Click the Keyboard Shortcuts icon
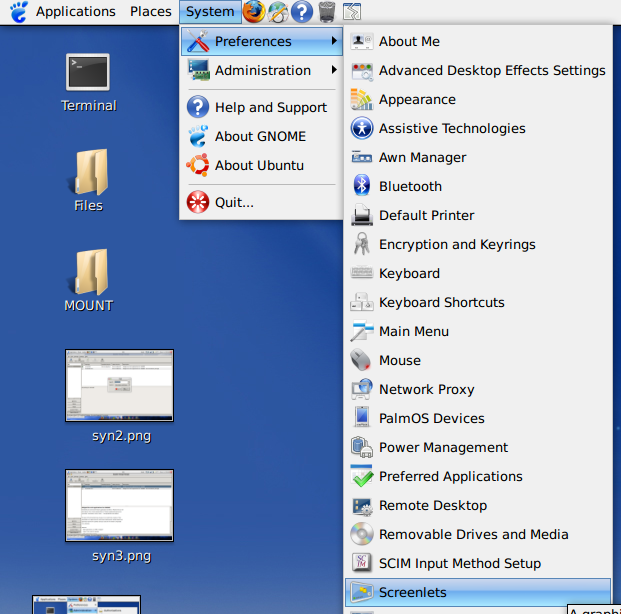Screen dimensions: 621x614 tap(362, 303)
